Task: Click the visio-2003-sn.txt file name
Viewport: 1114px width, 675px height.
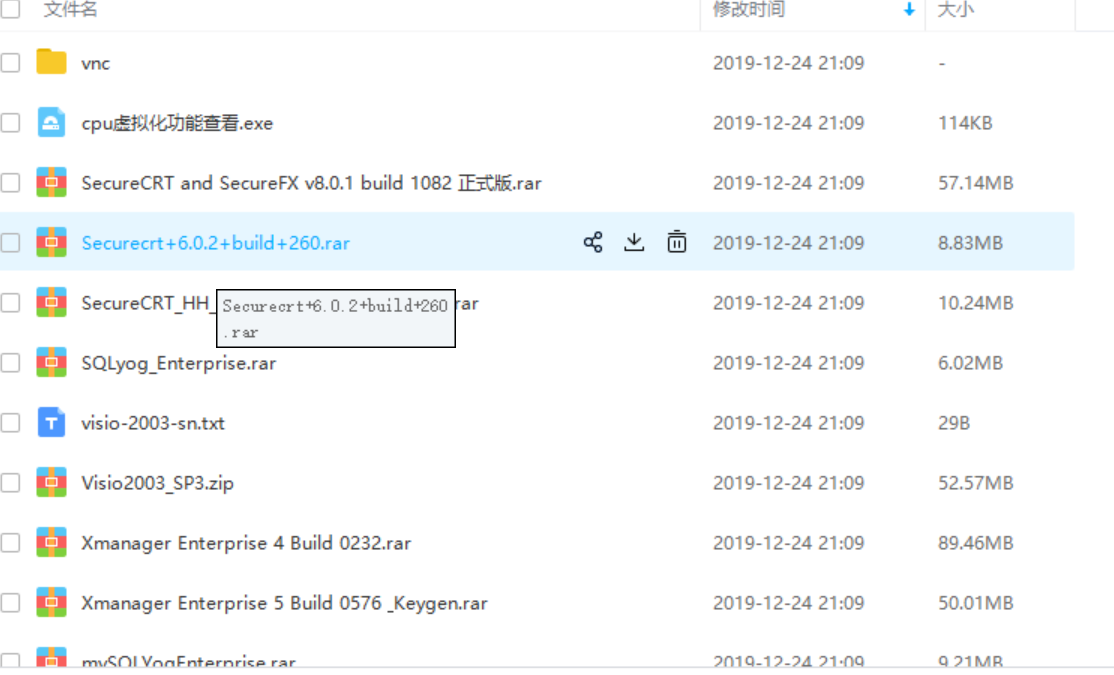Action: click(153, 423)
